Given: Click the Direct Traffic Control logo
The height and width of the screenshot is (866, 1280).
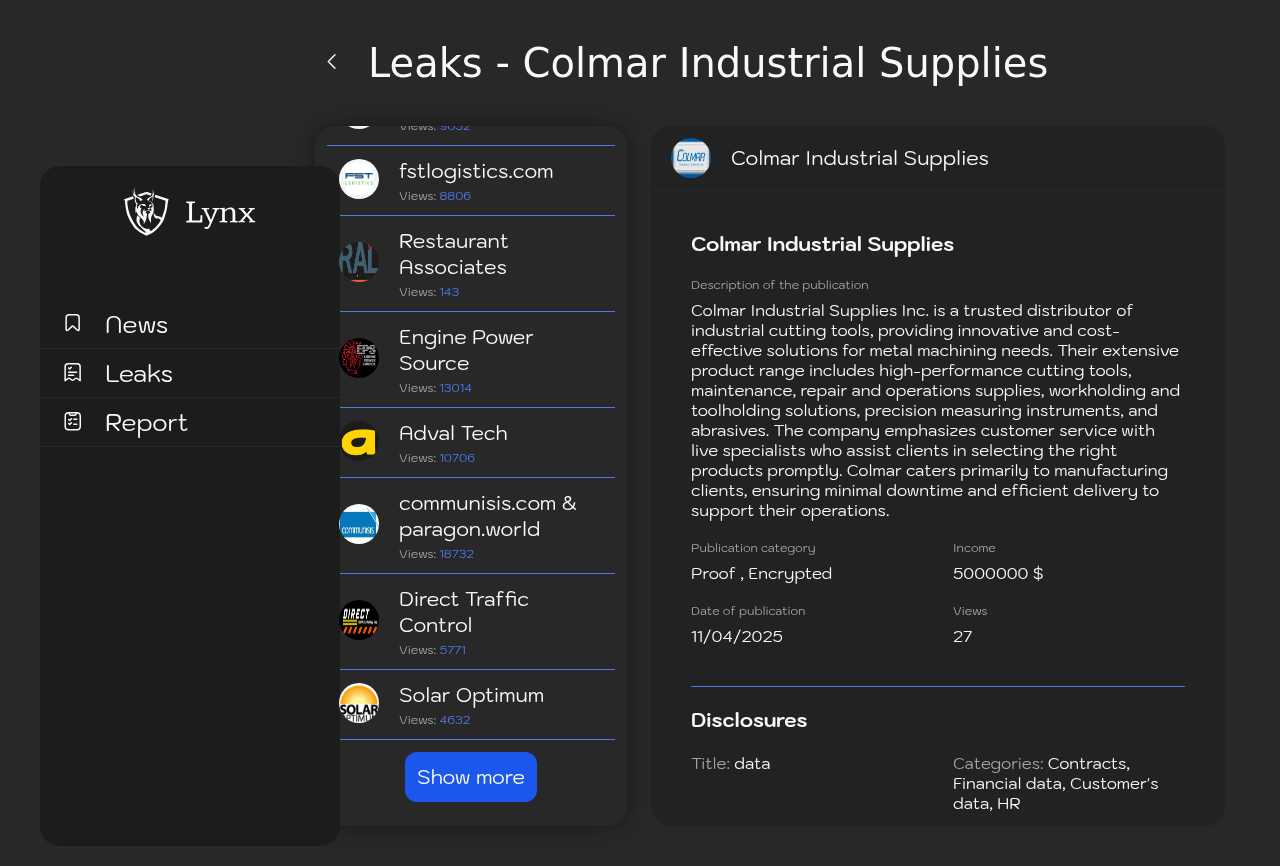Looking at the screenshot, I should 359,620.
